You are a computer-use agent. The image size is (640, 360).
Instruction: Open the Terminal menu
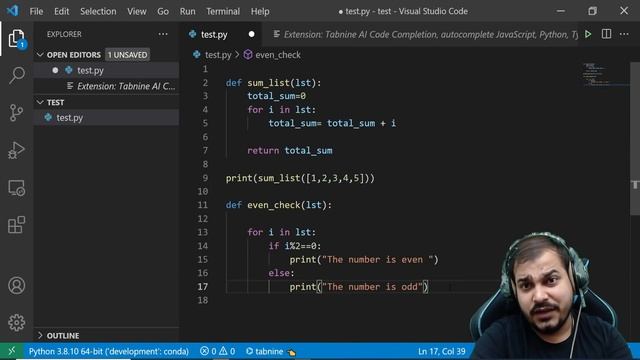coord(223,11)
